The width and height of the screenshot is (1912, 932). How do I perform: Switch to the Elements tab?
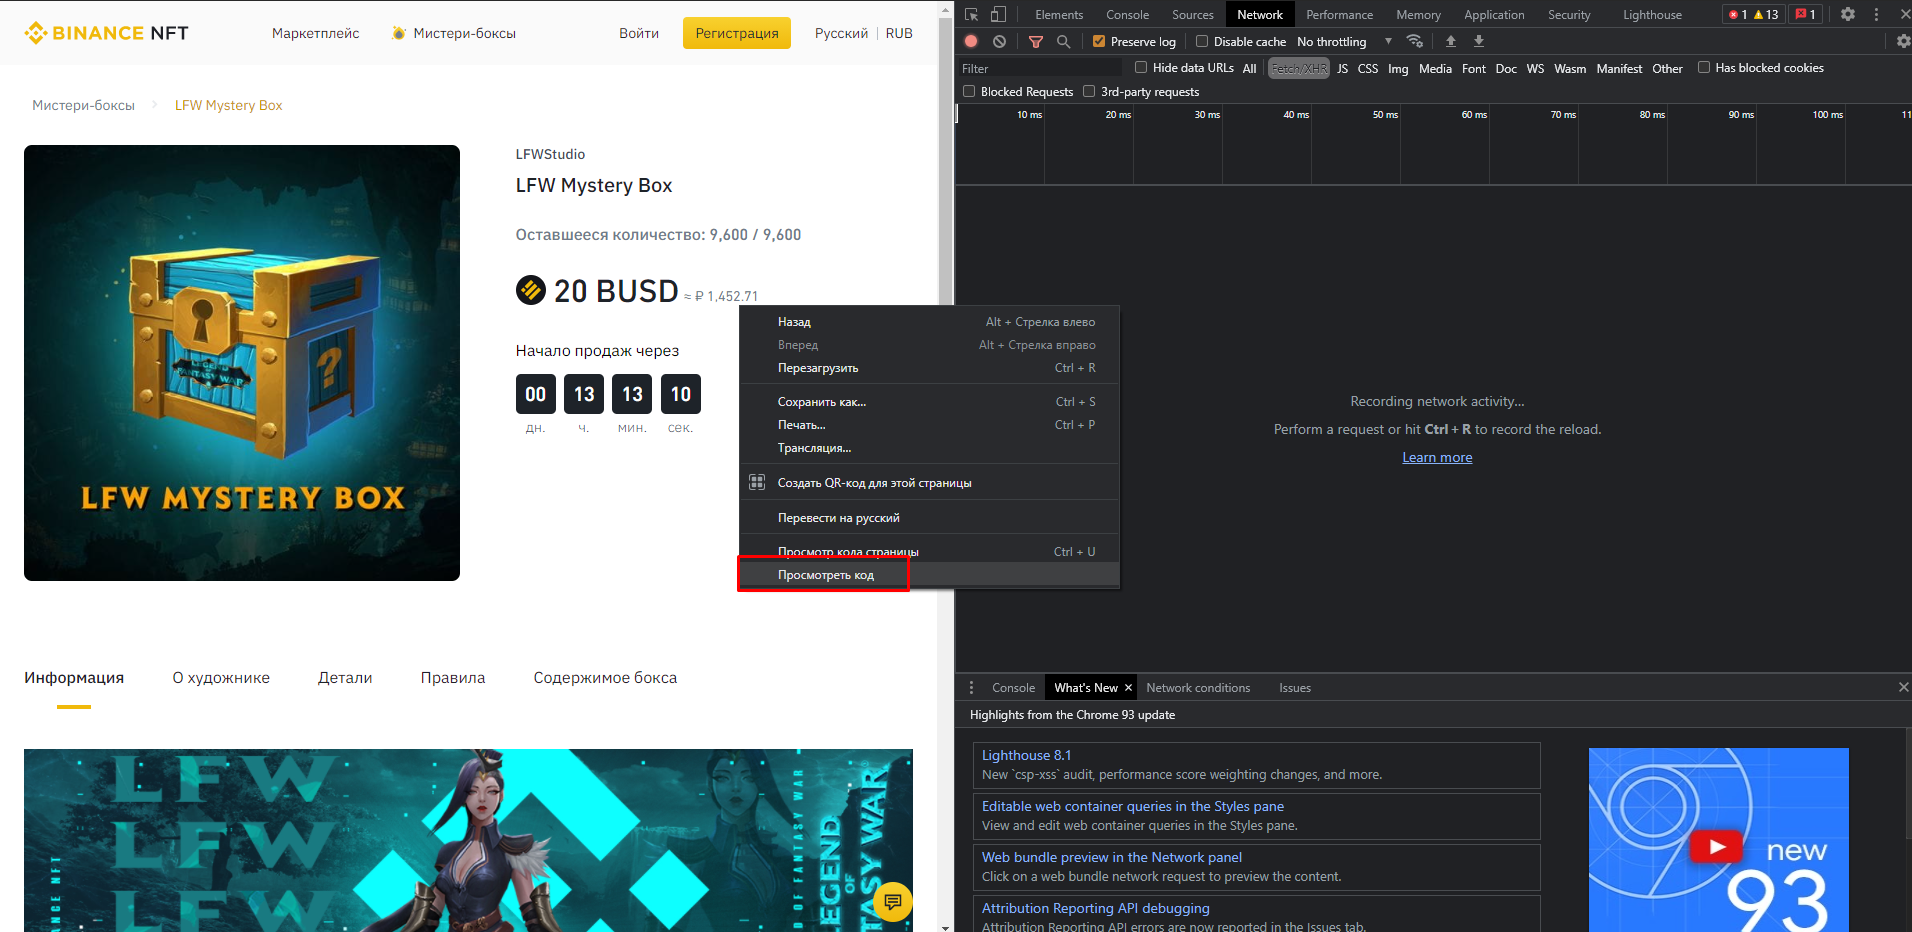tap(1059, 14)
